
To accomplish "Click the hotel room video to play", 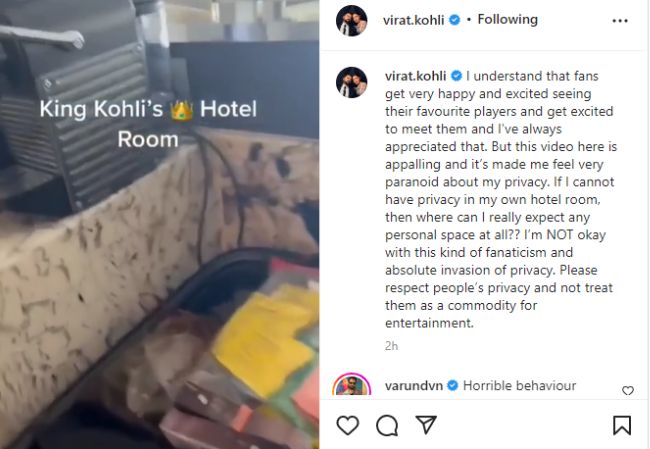I will tap(160, 224).
